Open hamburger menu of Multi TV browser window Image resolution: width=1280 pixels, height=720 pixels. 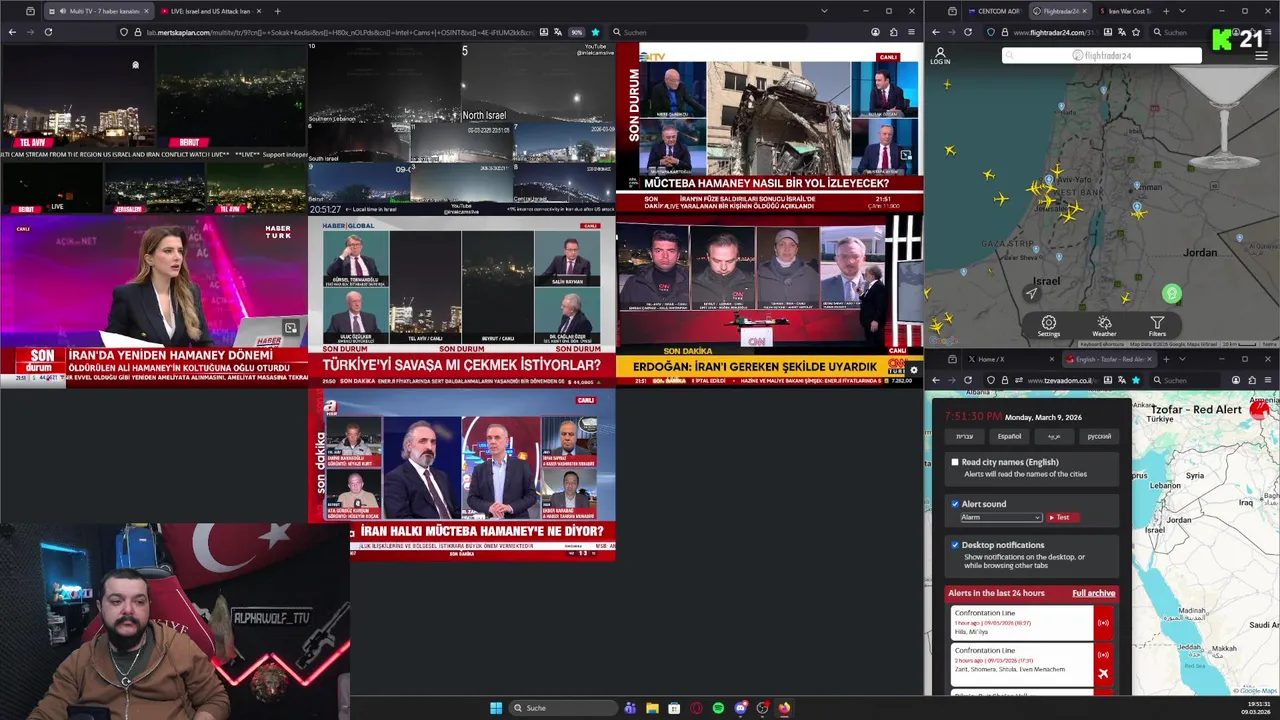(911, 32)
